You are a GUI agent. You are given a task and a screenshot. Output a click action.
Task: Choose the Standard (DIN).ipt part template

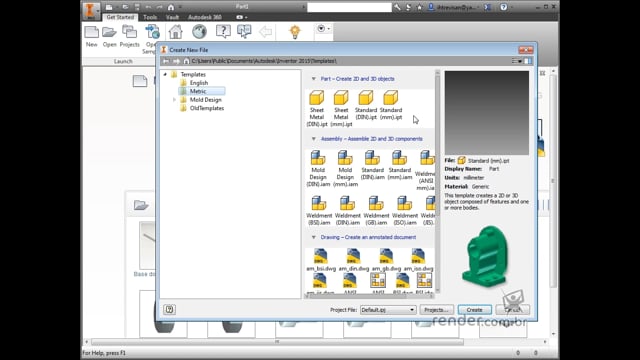point(366,105)
